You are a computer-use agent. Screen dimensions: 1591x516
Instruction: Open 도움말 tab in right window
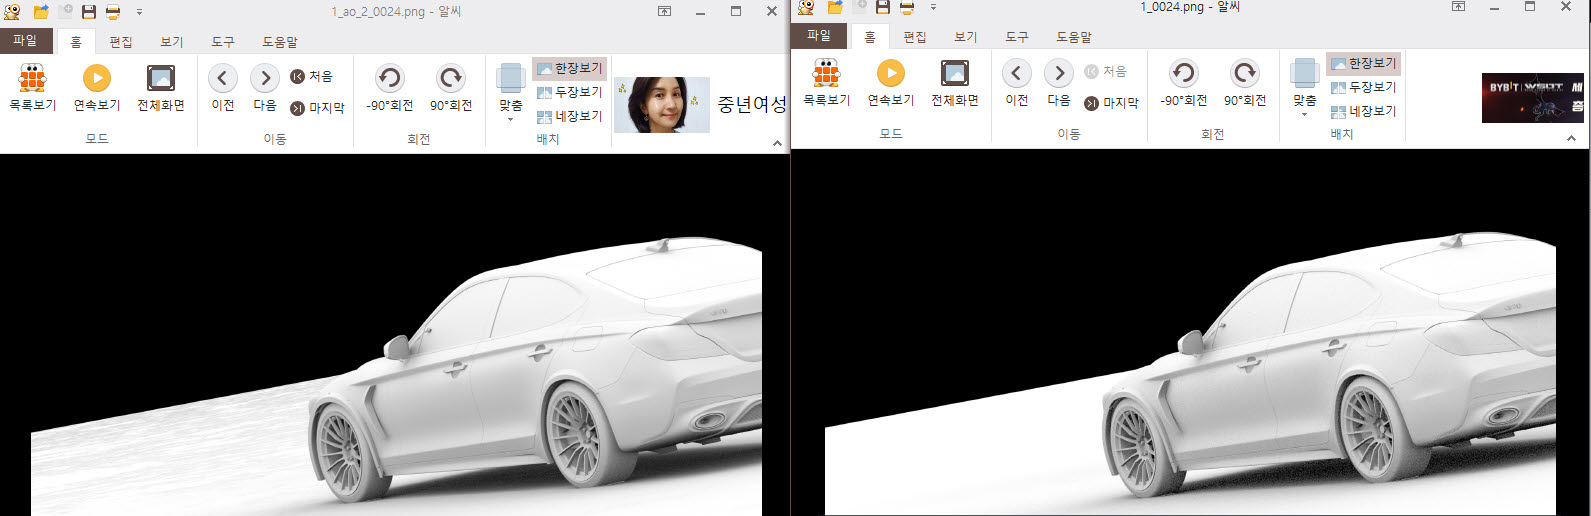pyautogui.click(x=1074, y=37)
